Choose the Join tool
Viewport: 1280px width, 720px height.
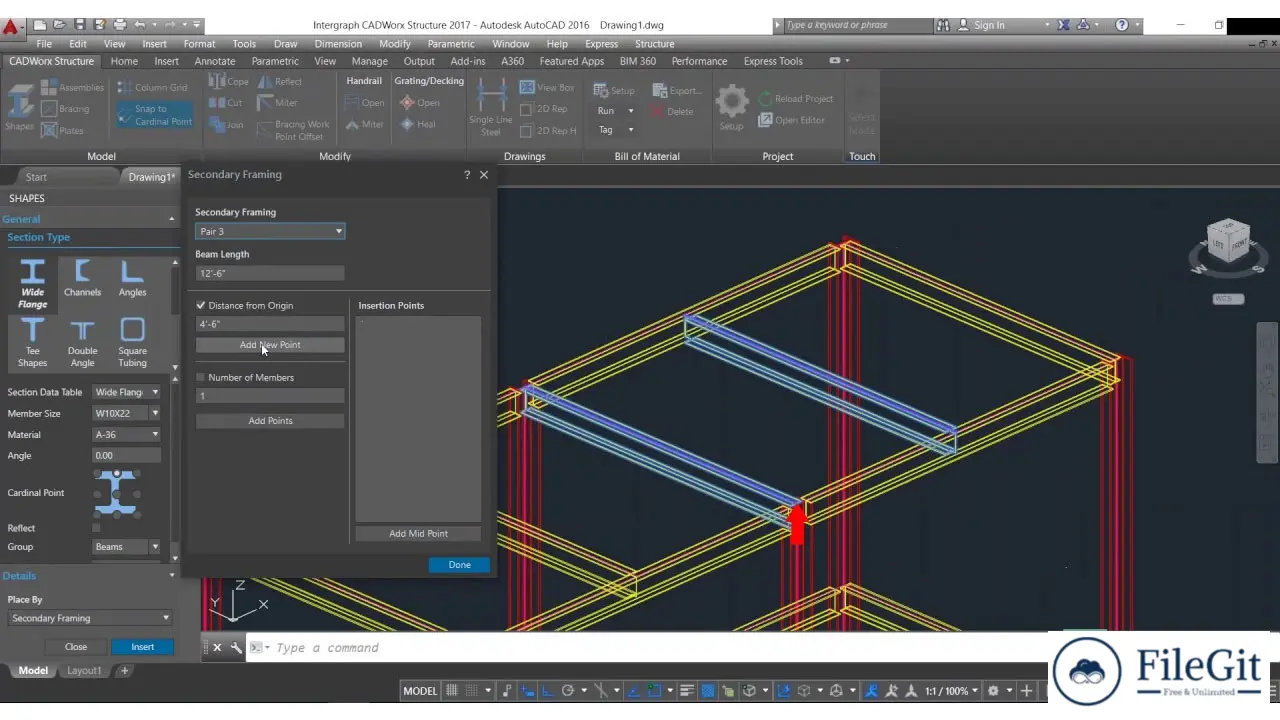tap(227, 125)
